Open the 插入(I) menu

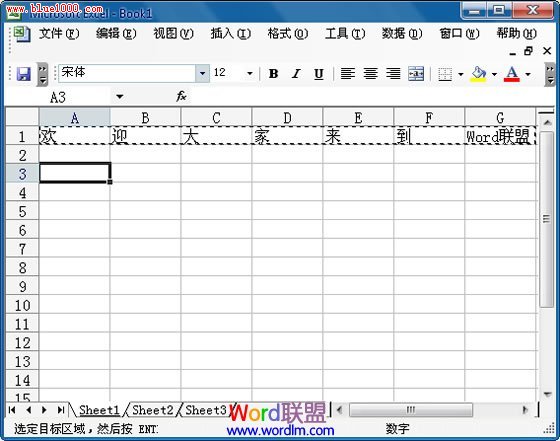pos(231,34)
